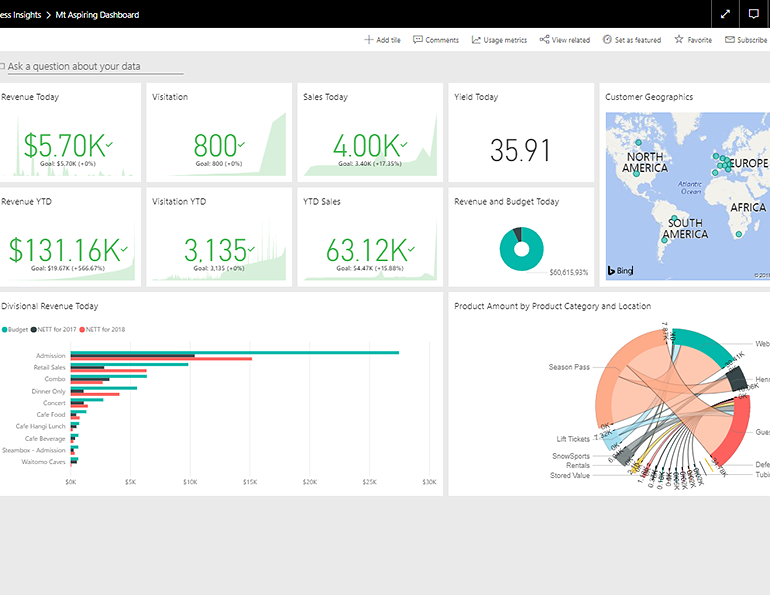The height and width of the screenshot is (595, 770).
Task: Open the Visitation YTD 3,135 tile
Action: coord(219,237)
